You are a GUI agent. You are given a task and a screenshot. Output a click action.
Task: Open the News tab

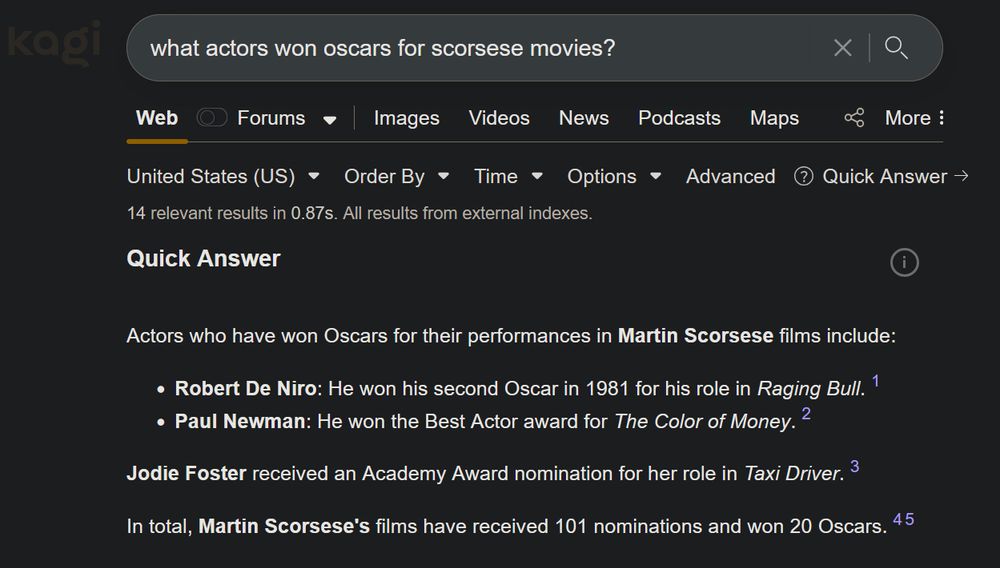tap(584, 118)
